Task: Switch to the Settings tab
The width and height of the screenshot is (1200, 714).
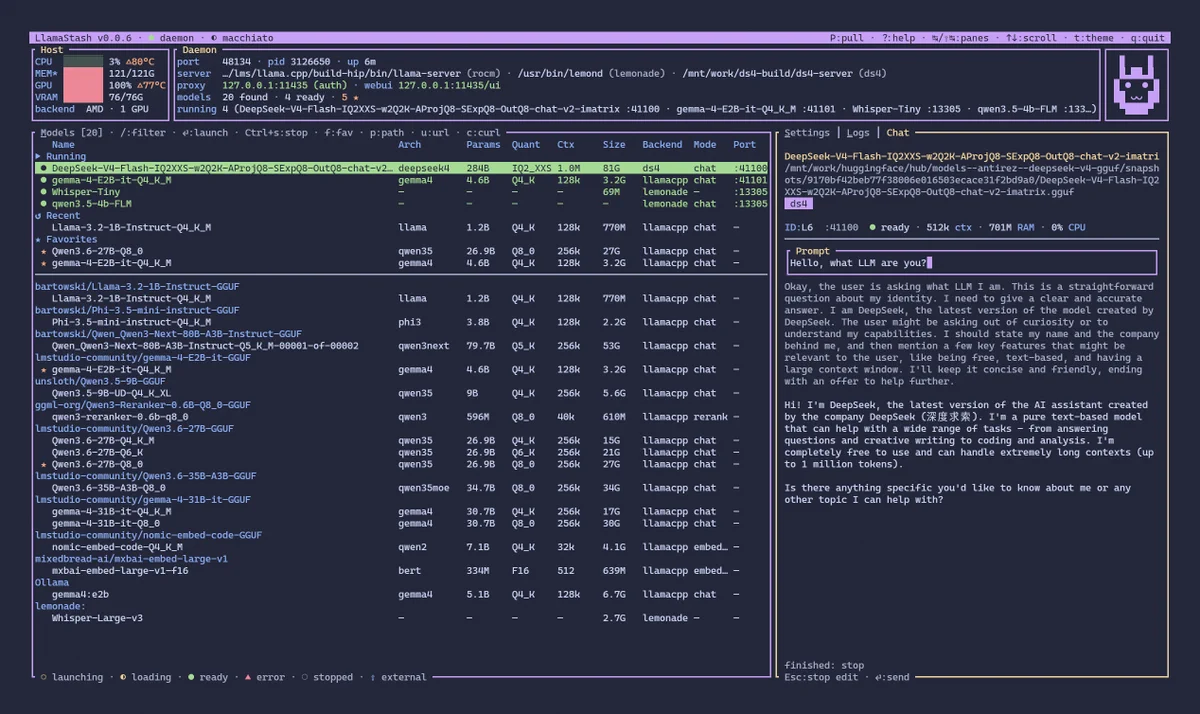Action: point(806,132)
